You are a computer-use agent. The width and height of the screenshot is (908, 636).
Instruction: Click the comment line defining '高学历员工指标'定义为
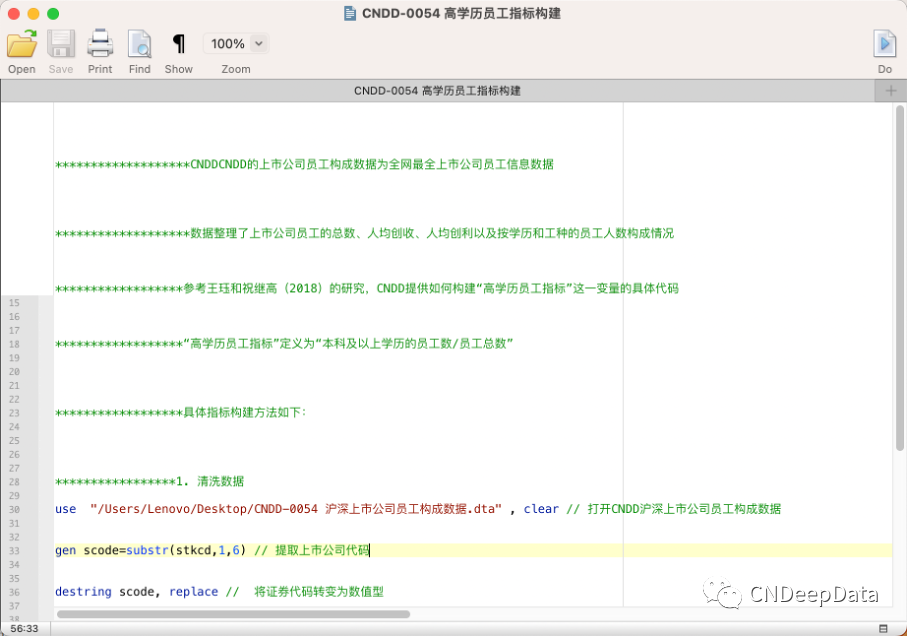tap(284, 343)
